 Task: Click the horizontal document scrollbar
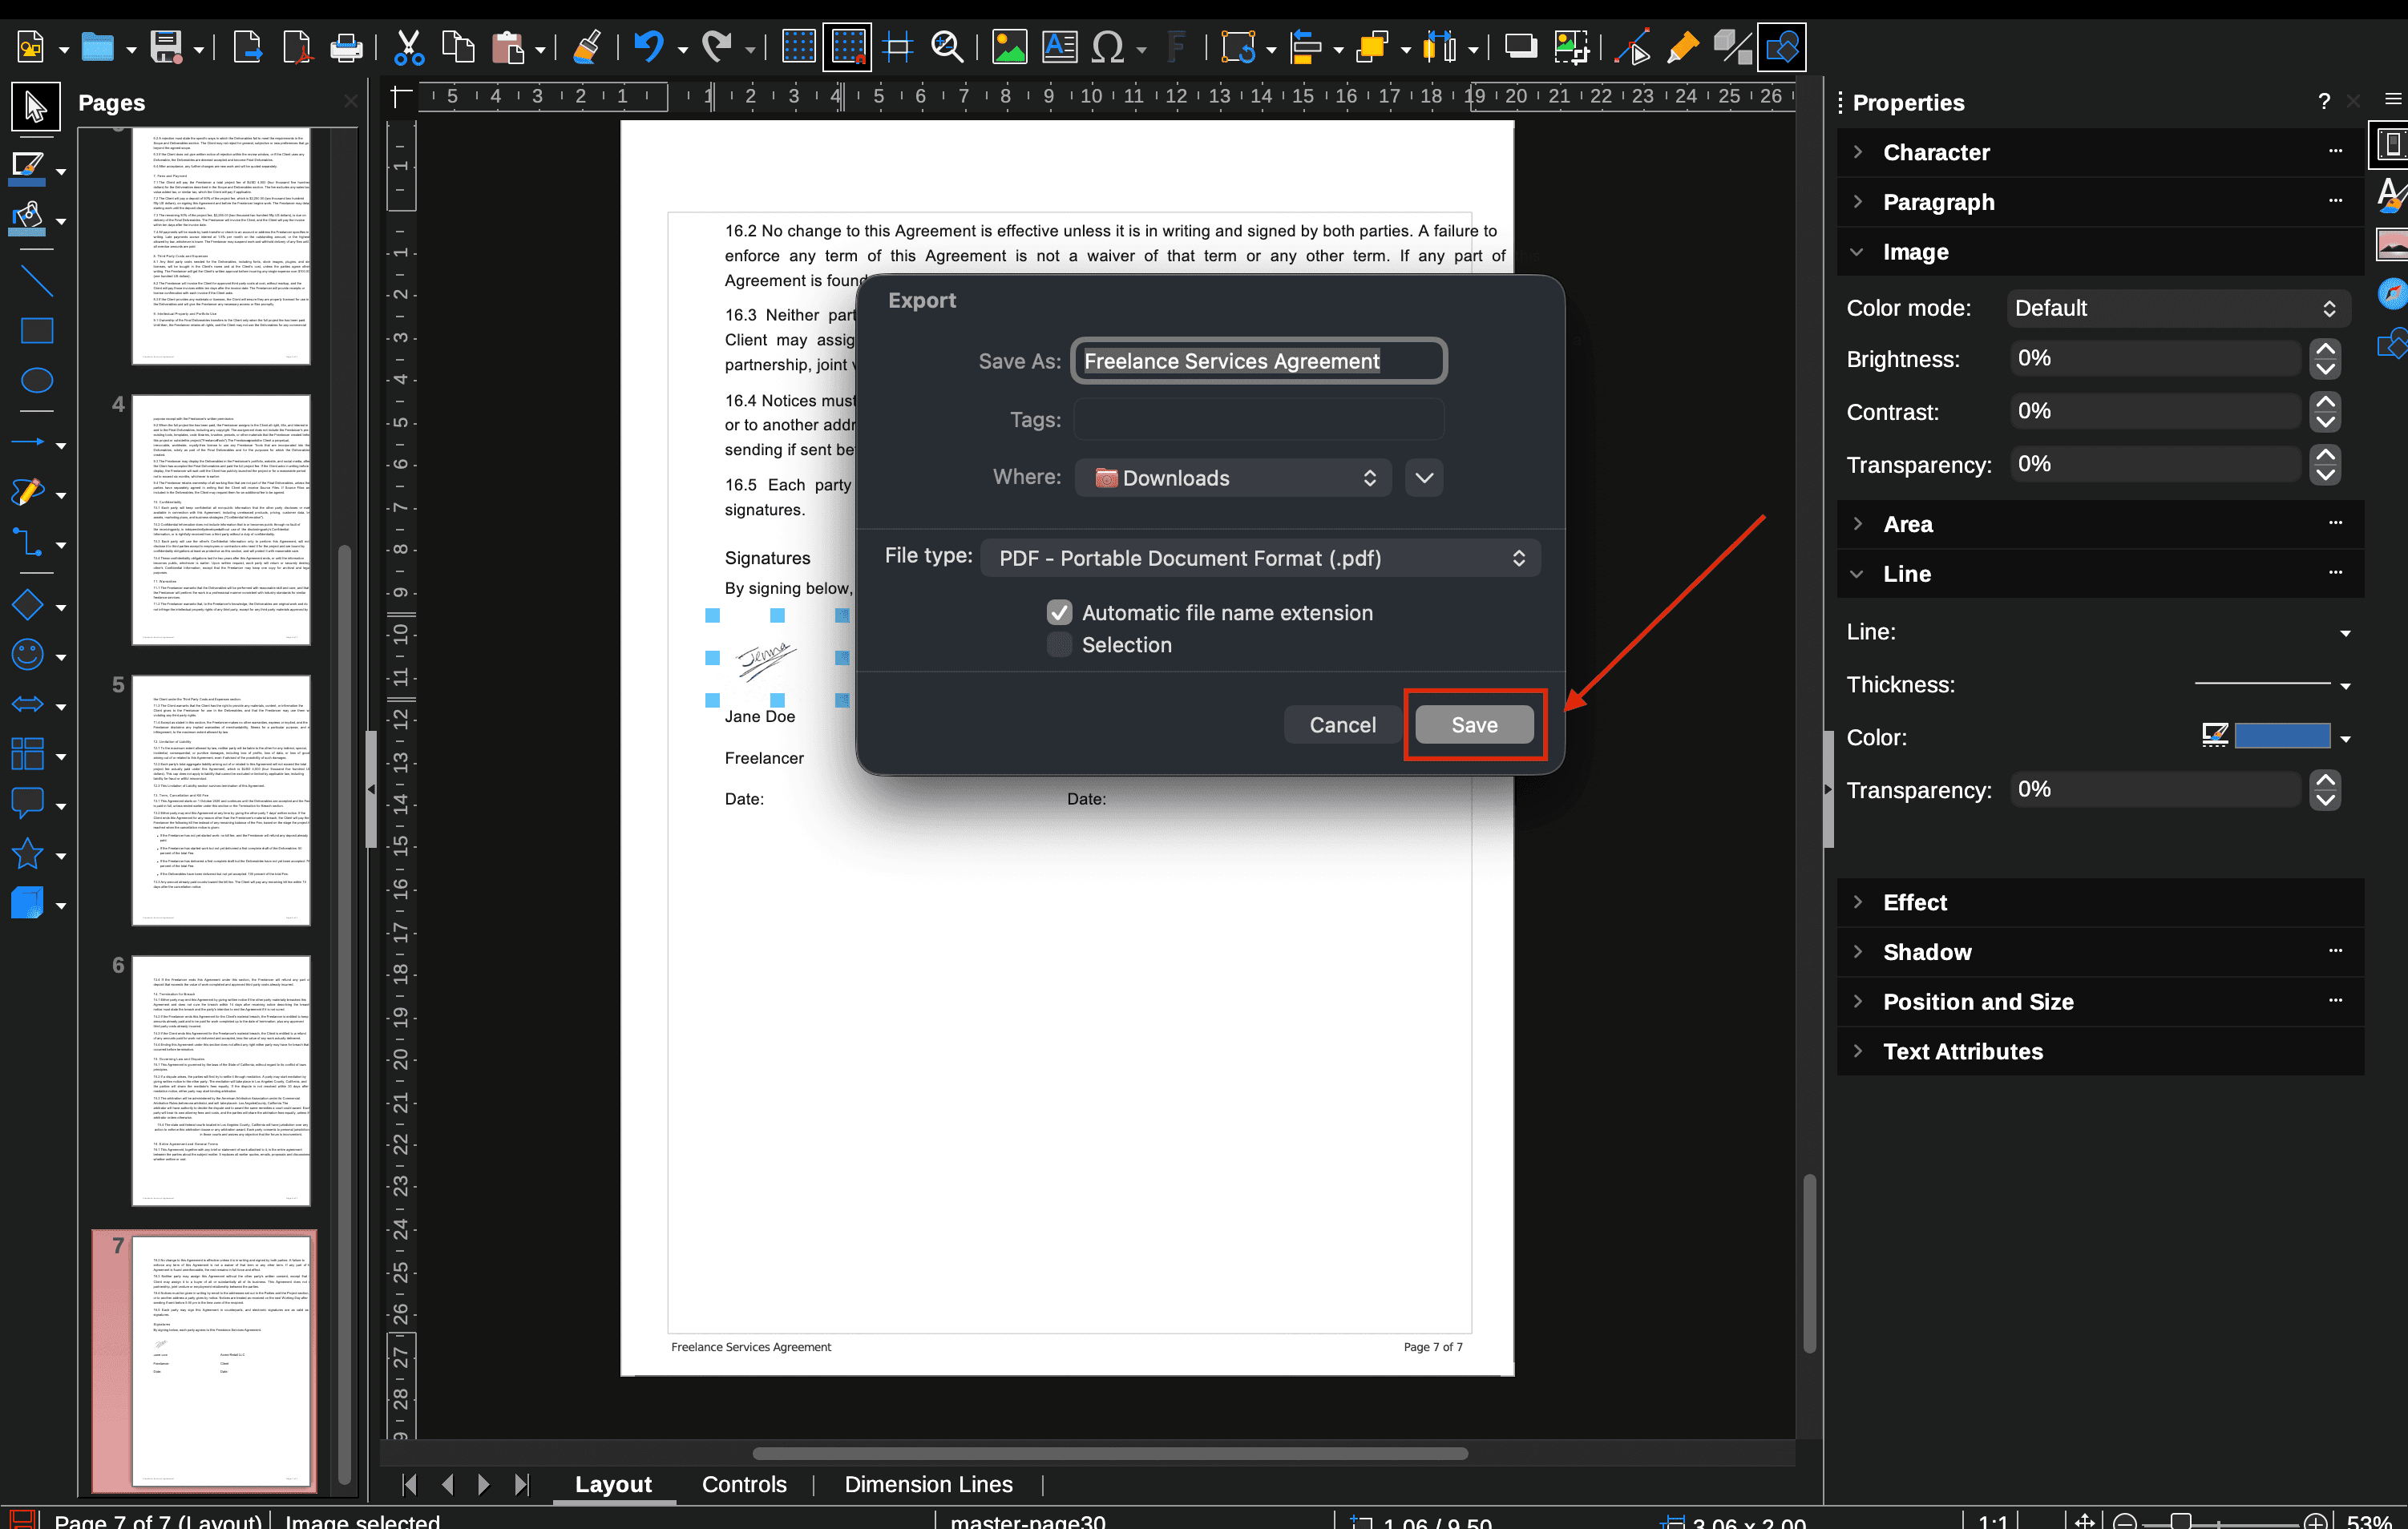pyautogui.click(x=1110, y=1453)
